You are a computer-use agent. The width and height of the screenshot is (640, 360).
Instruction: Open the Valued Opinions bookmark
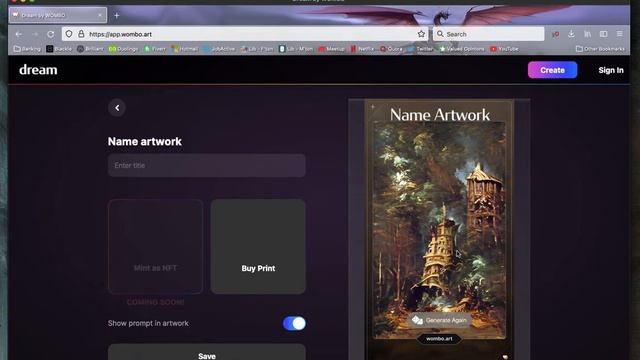(462, 49)
